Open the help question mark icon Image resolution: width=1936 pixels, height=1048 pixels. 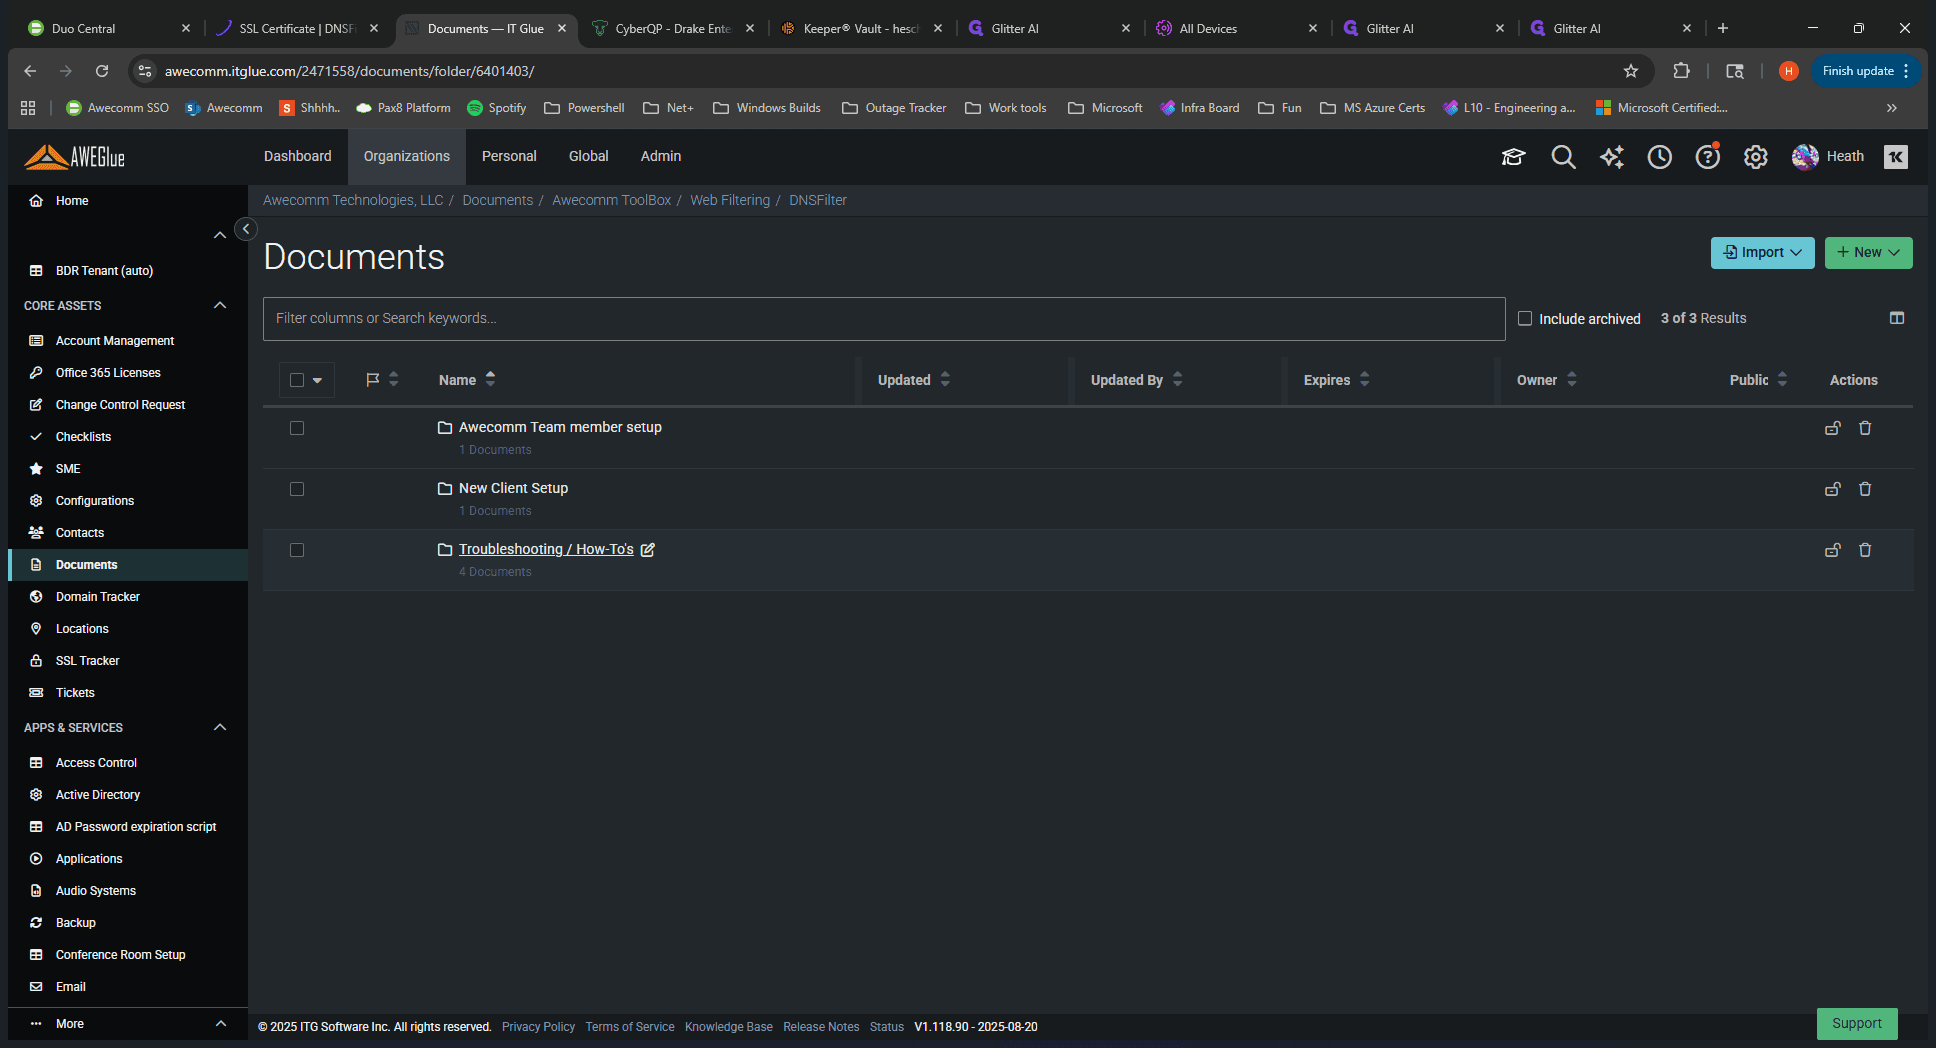[x=1707, y=157]
